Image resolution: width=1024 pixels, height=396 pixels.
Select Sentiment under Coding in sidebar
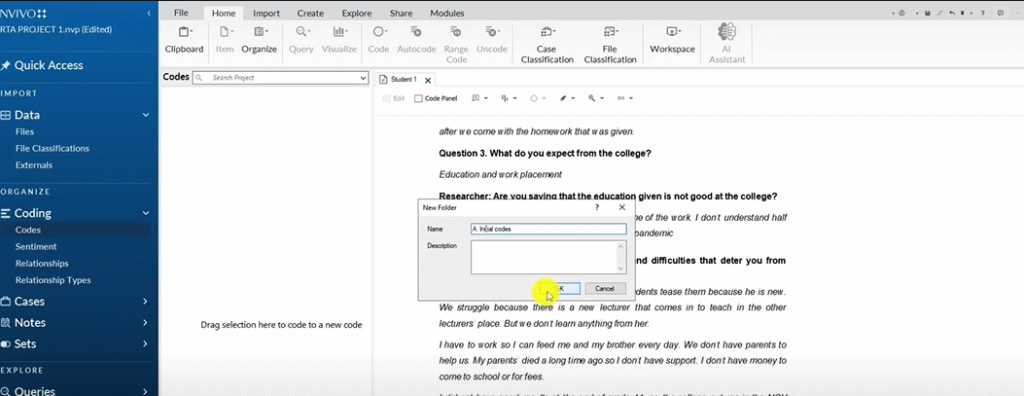pos(36,246)
